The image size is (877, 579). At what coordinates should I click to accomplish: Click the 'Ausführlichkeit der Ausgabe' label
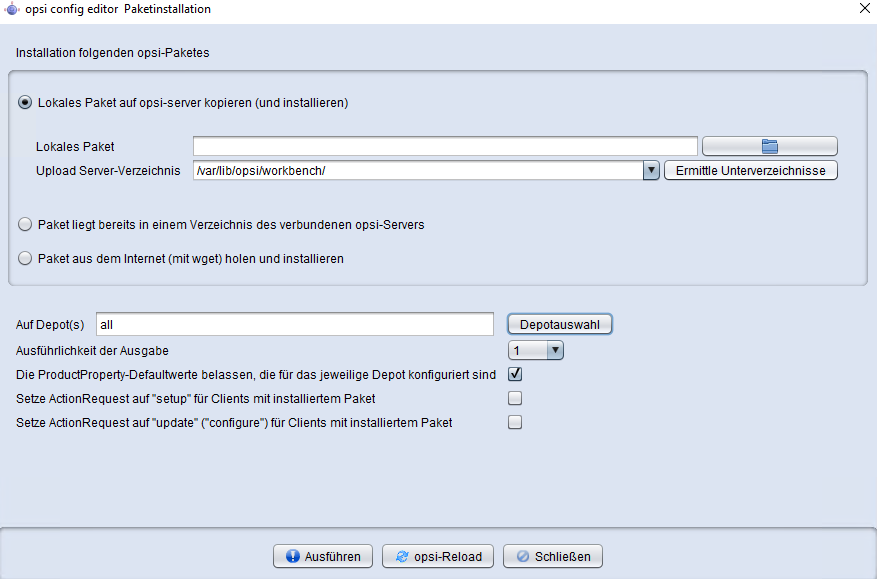[92, 351]
